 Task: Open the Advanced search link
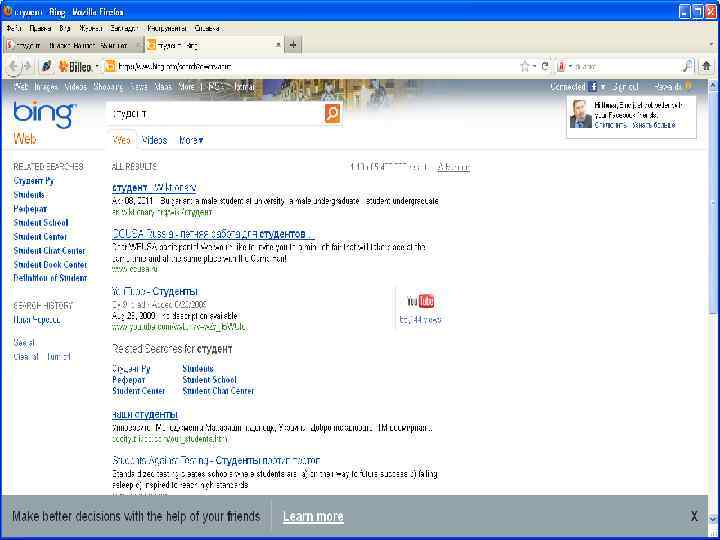[453, 167]
